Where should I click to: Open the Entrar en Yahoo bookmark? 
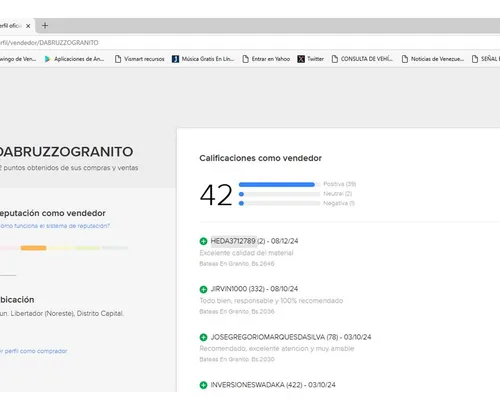coord(266,59)
